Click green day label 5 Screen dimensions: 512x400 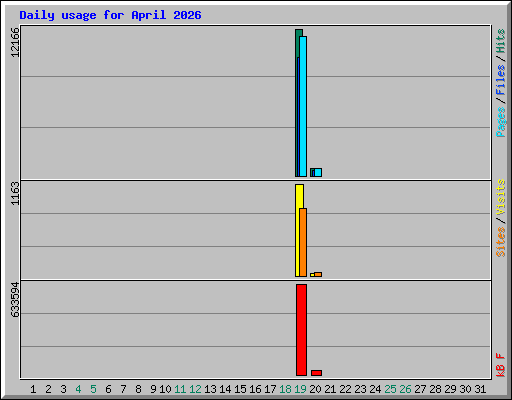(93, 389)
